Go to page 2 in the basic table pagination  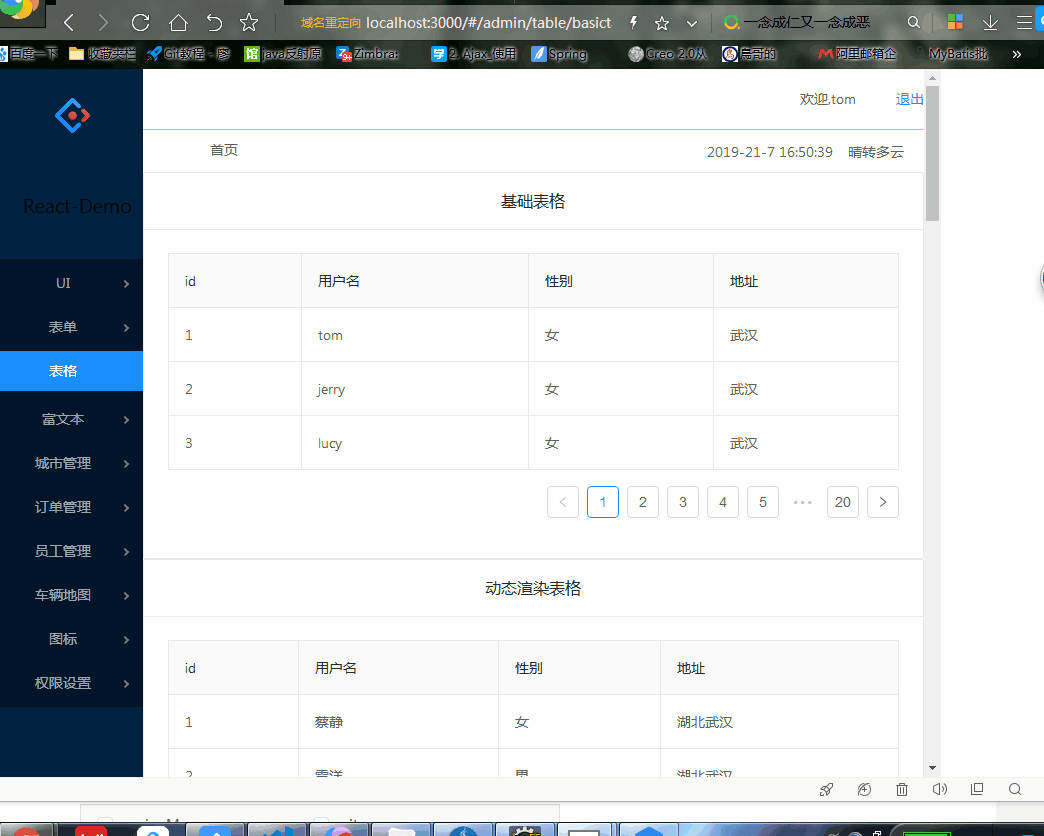pyautogui.click(x=643, y=502)
